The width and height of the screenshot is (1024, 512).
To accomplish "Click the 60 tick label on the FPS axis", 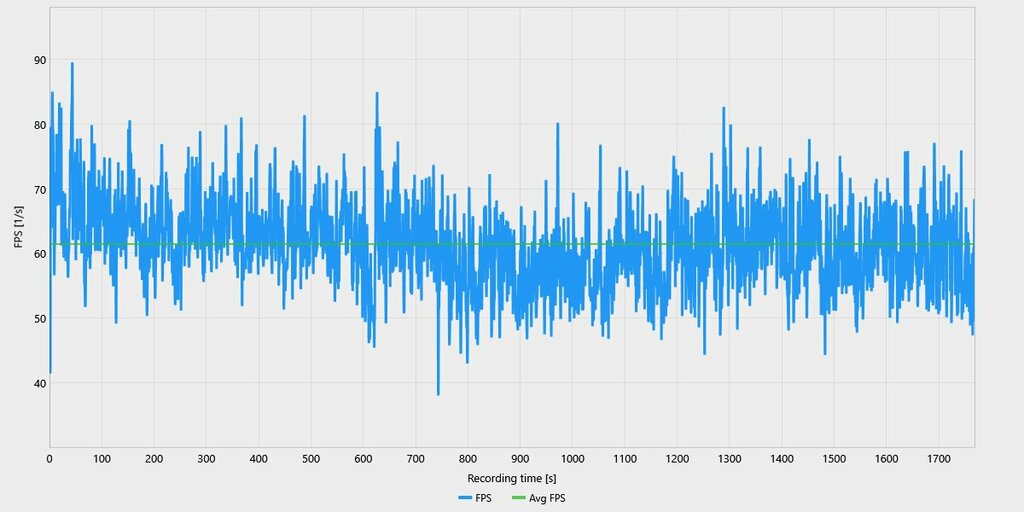I will 39,254.
